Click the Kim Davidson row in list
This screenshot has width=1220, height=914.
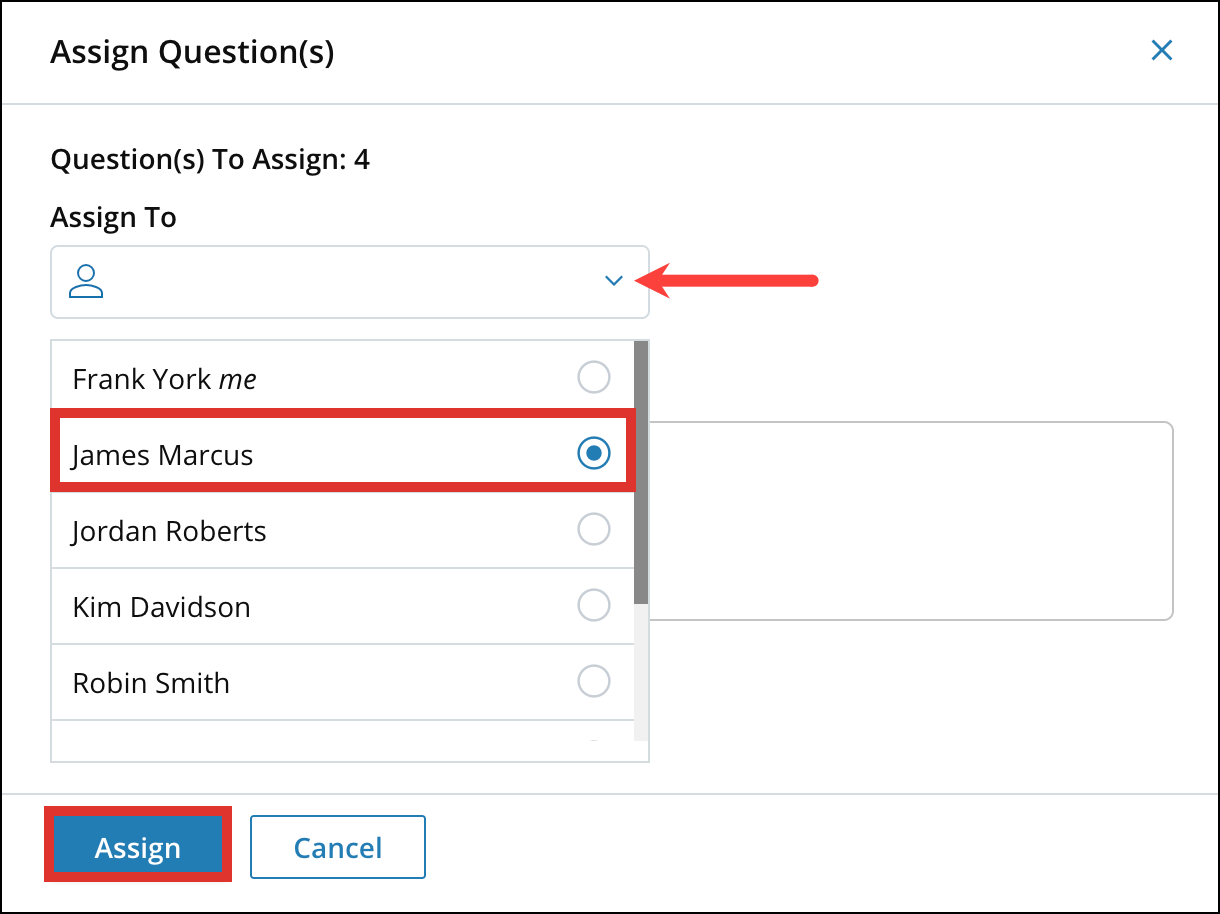(300, 605)
